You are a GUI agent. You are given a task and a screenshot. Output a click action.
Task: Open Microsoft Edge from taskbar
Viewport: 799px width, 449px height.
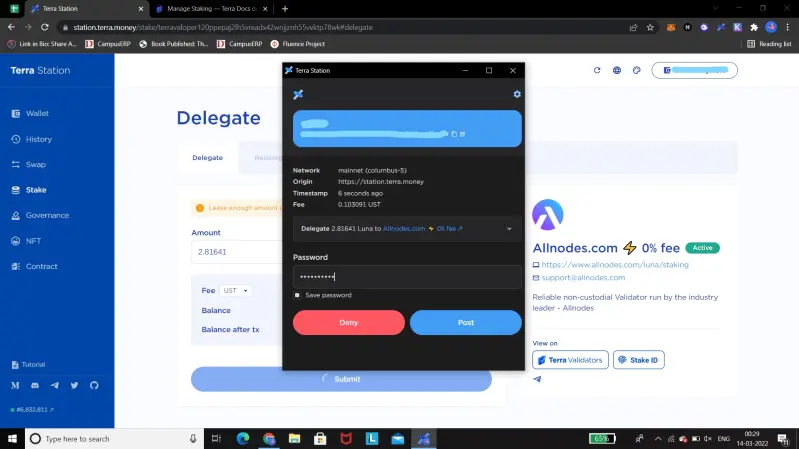[x=243, y=439]
